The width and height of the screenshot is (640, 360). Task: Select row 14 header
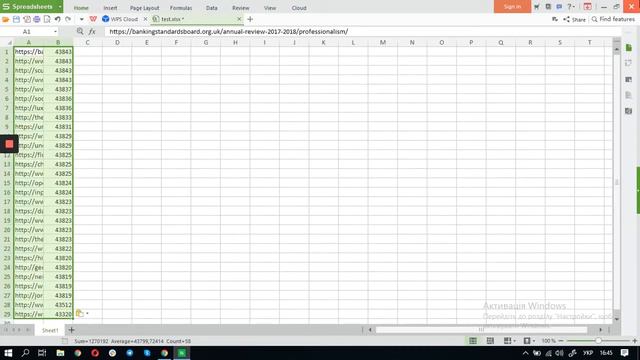pos(7,173)
